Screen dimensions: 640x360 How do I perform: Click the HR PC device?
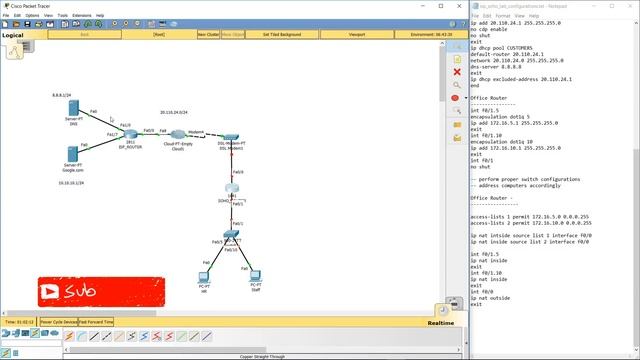pos(204,277)
